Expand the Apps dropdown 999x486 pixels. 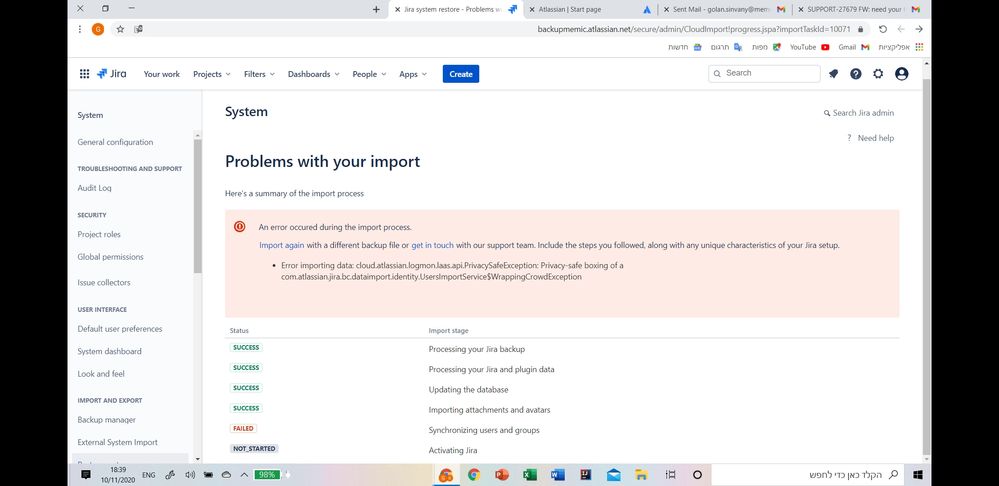[x=413, y=74]
